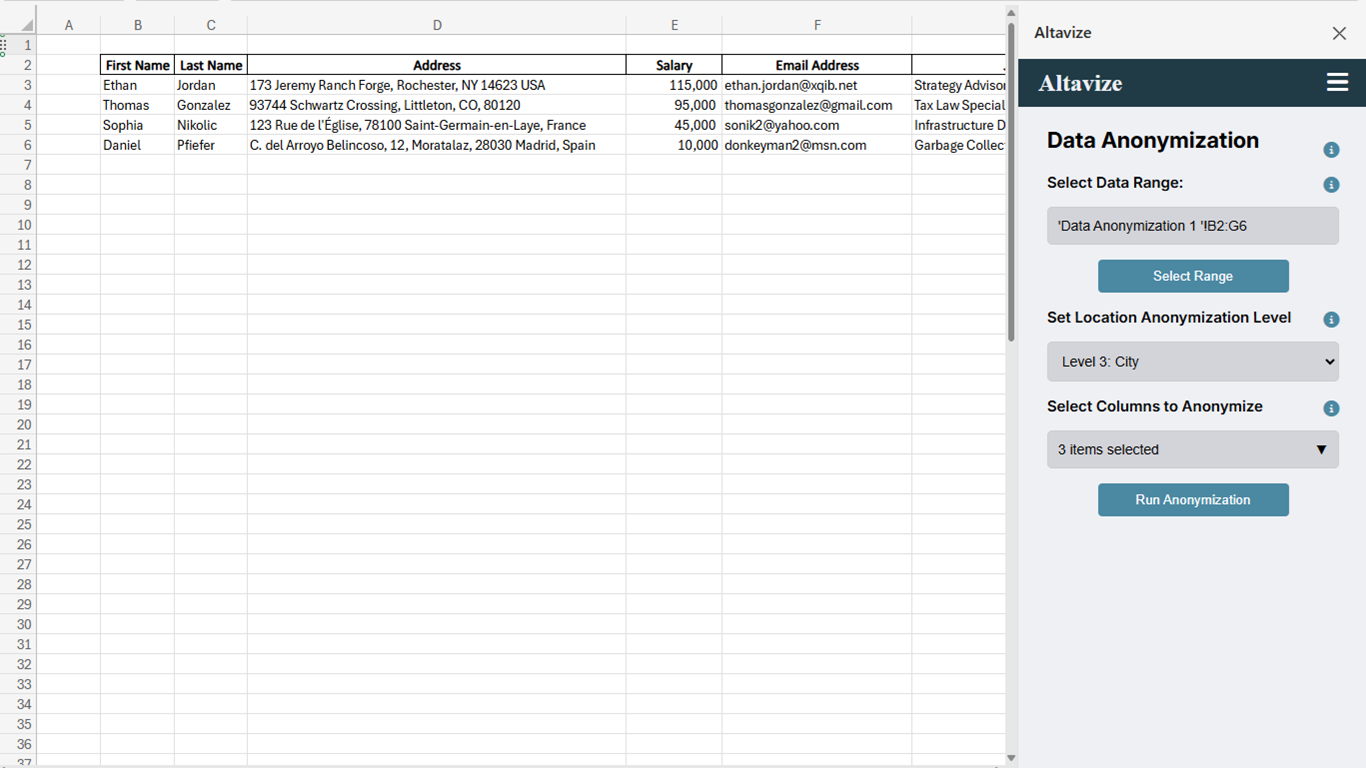The image size is (1366, 768).
Task: Select cell containing Gonzalez
Action: coord(211,105)
